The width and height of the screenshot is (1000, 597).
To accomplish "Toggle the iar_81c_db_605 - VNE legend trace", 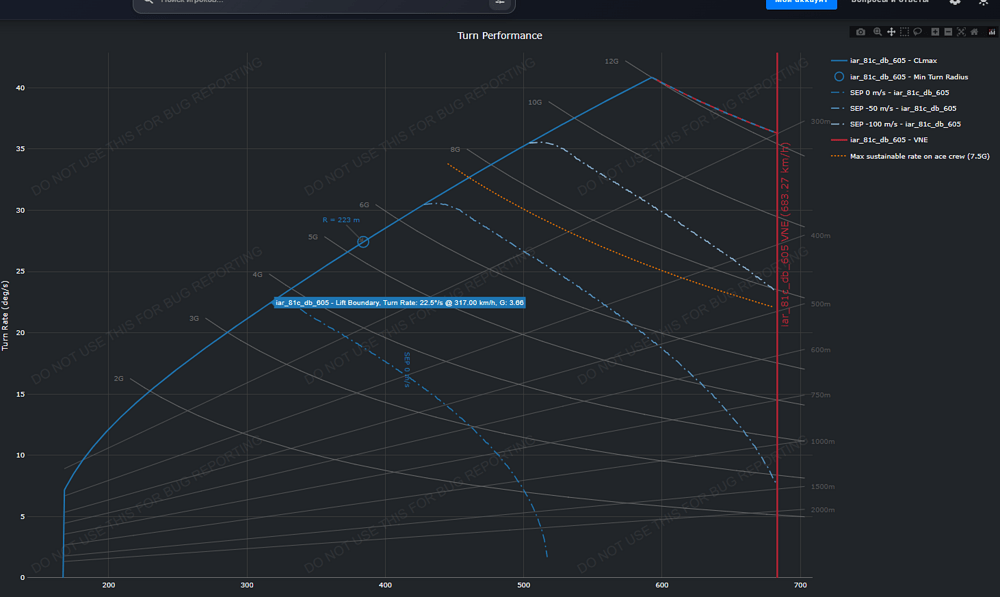I will (879, 140).
